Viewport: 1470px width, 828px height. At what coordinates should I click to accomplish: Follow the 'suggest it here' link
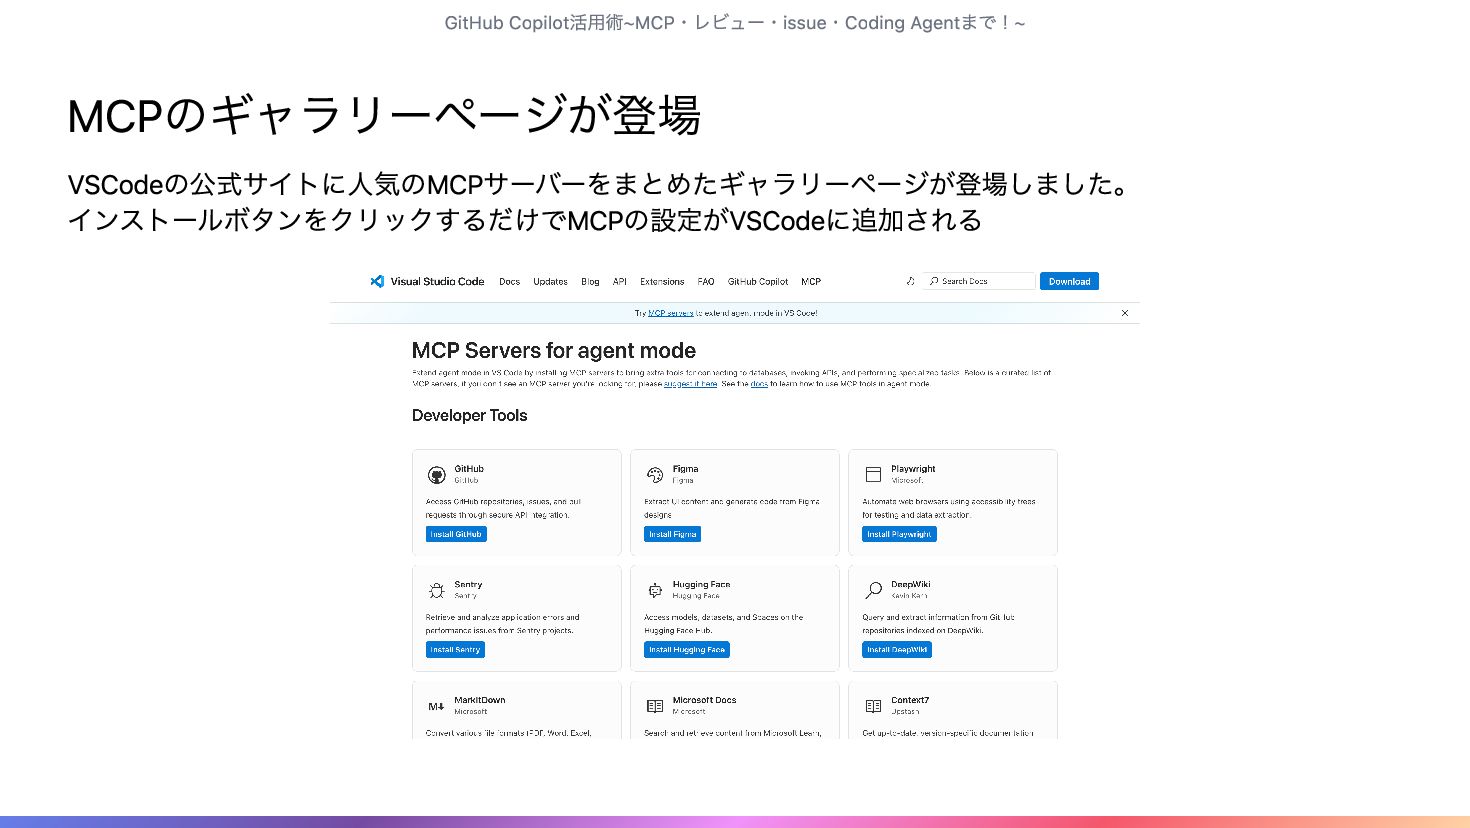(690, 384)
